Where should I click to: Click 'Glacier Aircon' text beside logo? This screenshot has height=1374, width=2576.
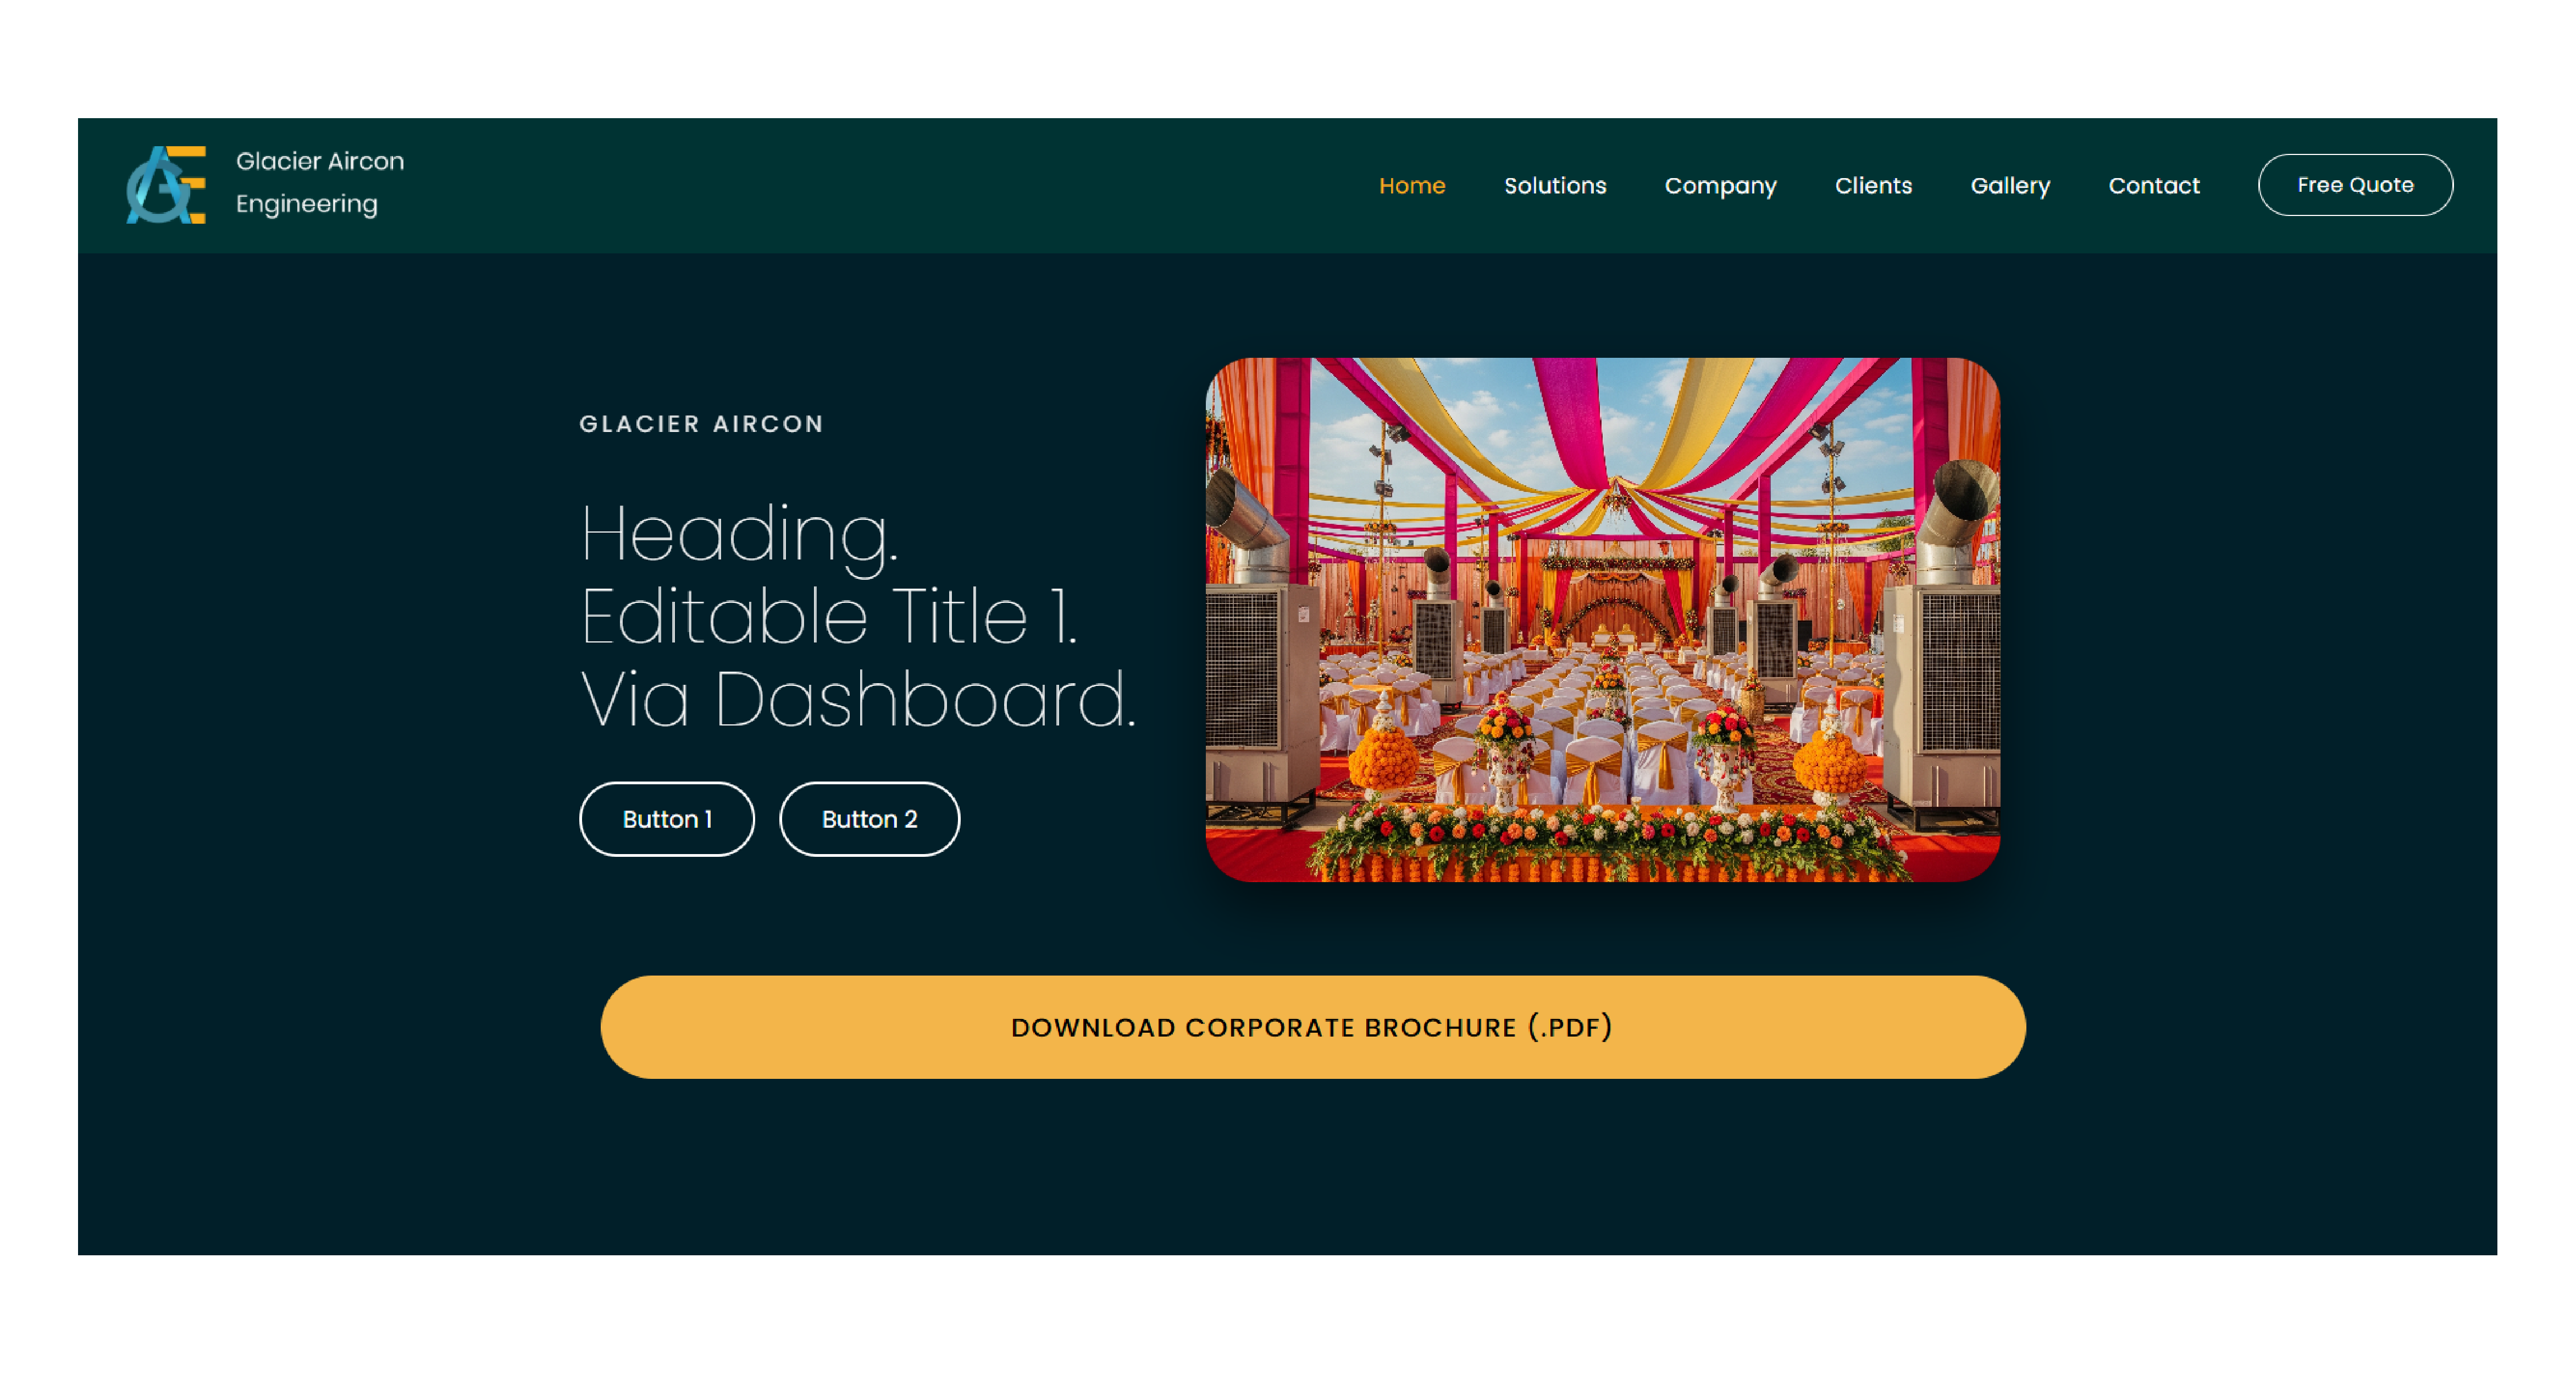coord(320,161)
